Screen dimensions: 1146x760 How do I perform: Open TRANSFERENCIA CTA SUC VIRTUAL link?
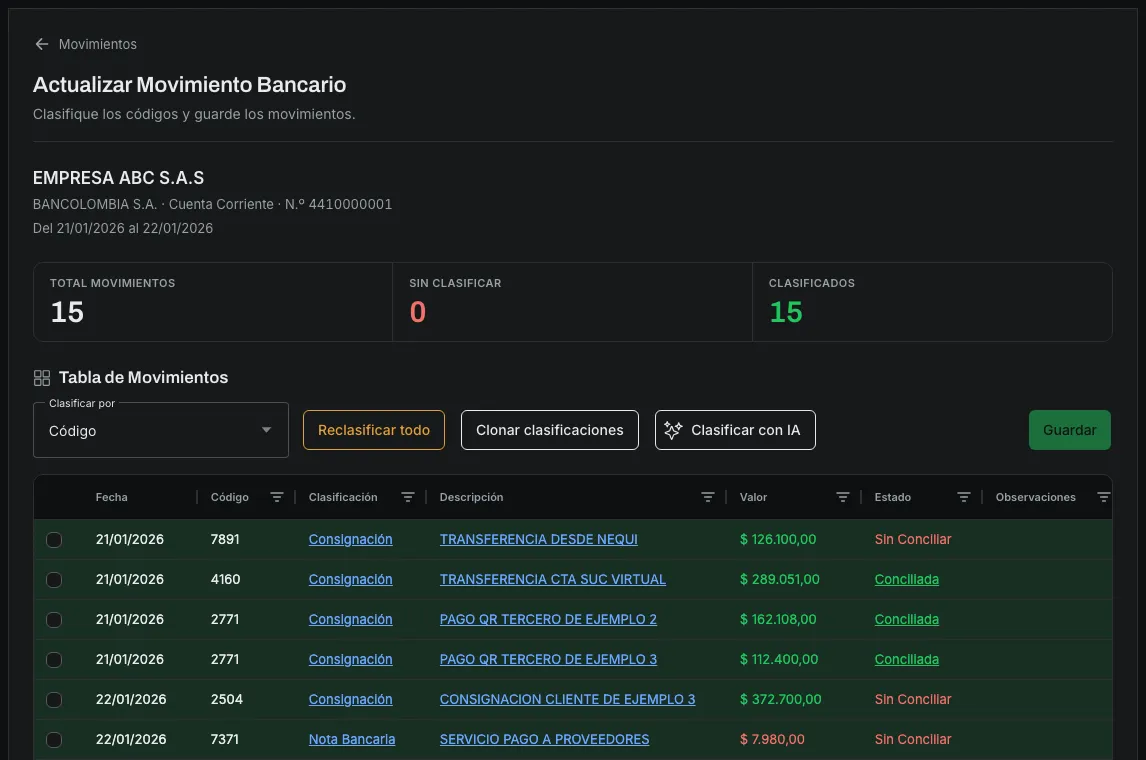(x=553, y=580)
